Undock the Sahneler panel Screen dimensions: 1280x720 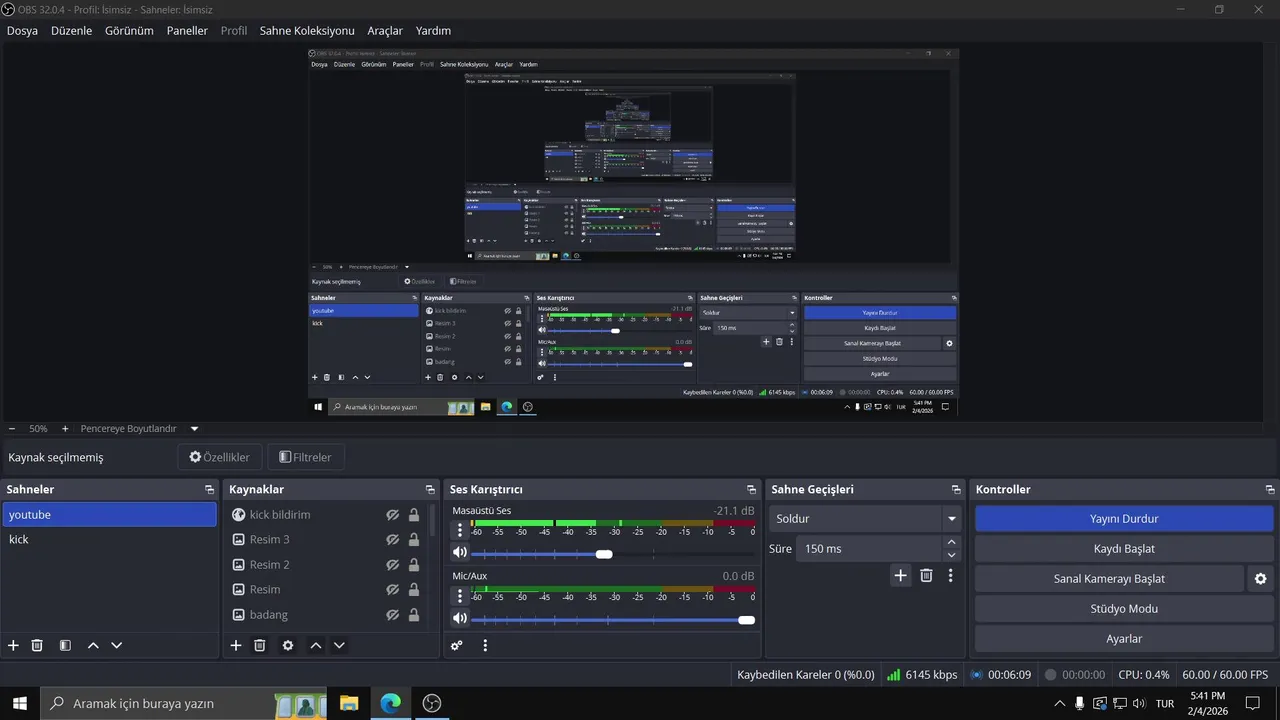click(209, 490)
